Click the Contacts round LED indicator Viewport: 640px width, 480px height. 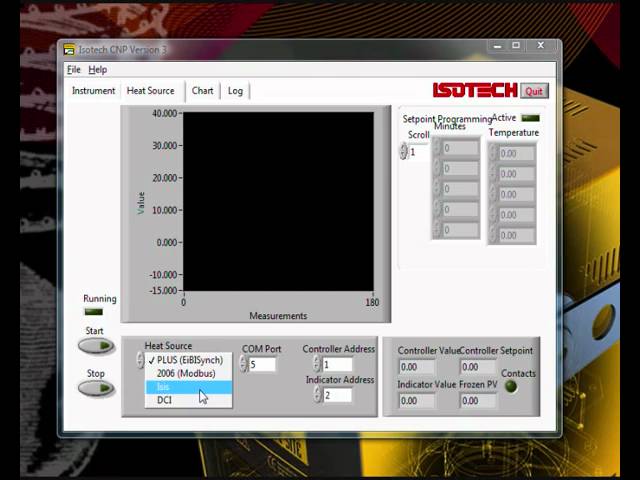click(511, 387)
